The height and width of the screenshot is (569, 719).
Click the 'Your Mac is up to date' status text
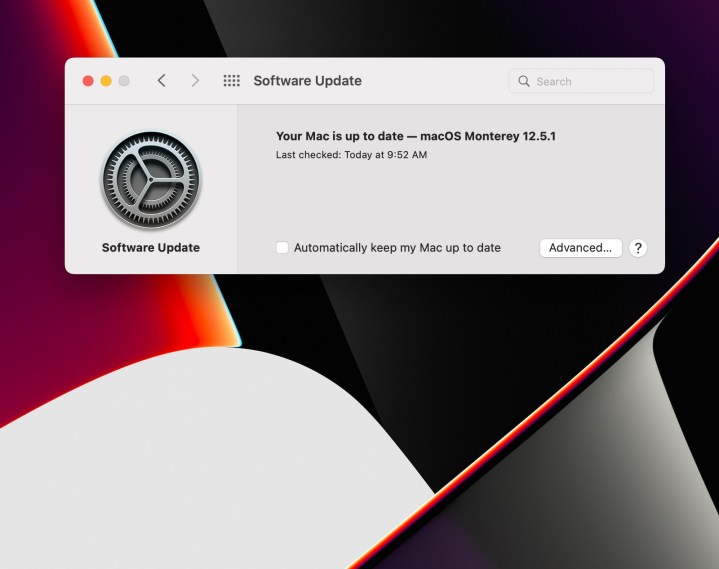[416, 136]
